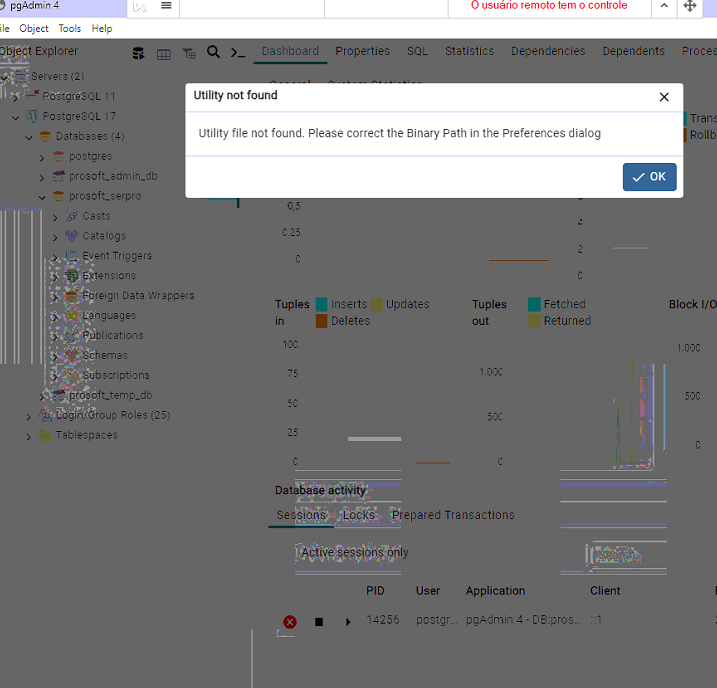The height and width of the screenshot is (688, 717).
Task: Collapse the Databases (4) node
Action: pyautogui.click(x=29, y=137)
